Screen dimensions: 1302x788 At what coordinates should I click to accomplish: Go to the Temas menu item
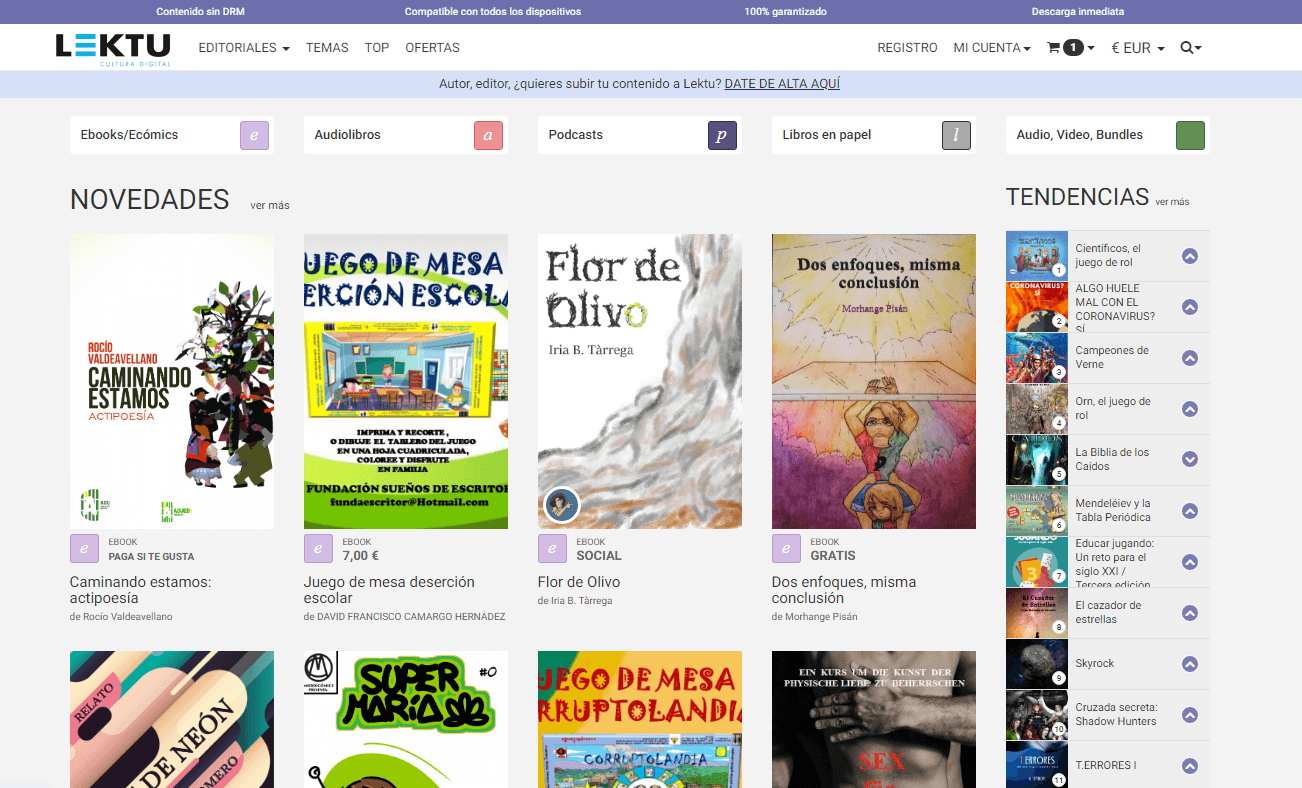tap(327, 48)
